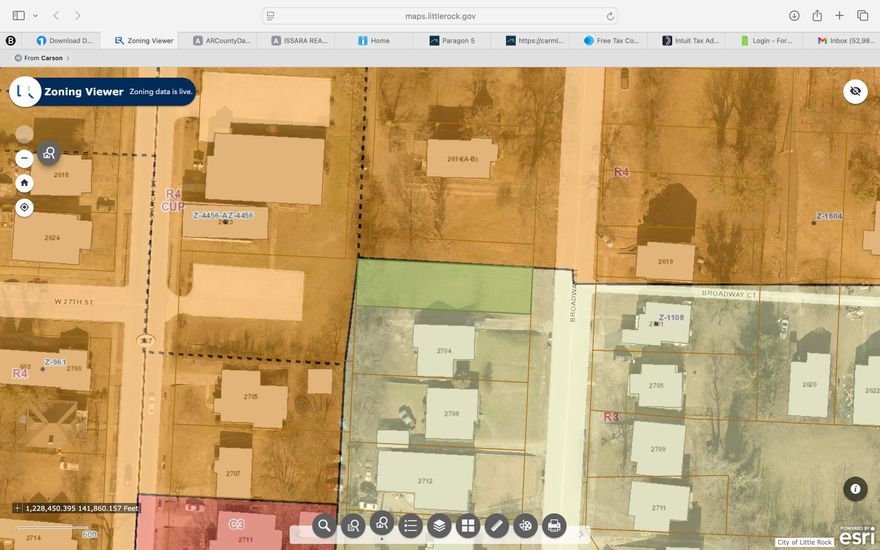Expand the sidebar dropdown chevron in Safari
880x550 pixels.
pyautogui.click(x=35, y=16)
